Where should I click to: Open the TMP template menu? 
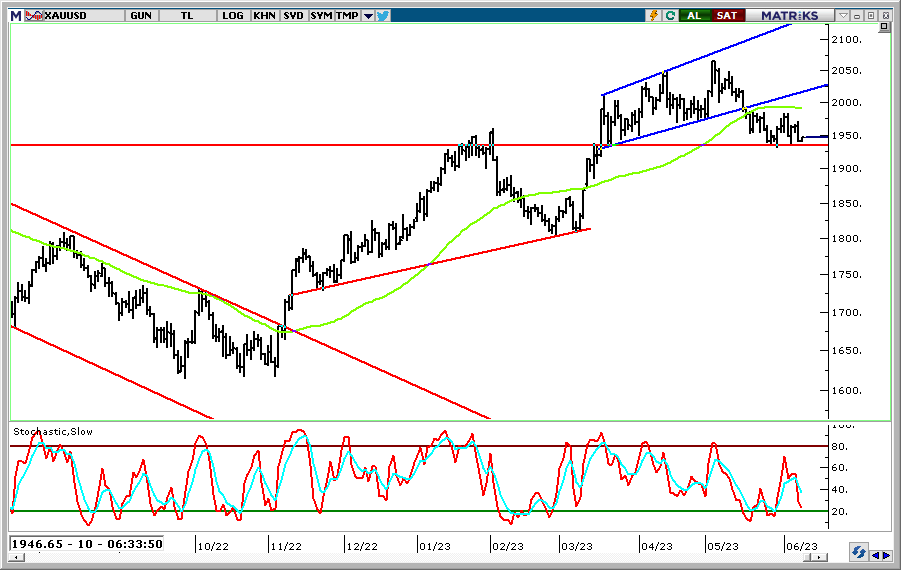pos(347,15)
